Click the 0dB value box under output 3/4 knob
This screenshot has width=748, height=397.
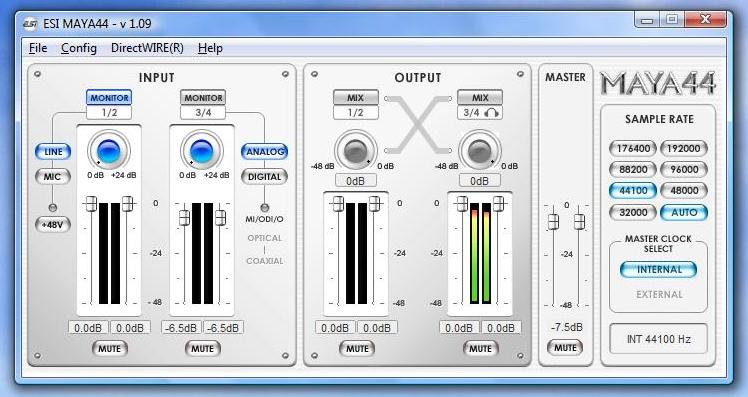[x=480, y=181]
